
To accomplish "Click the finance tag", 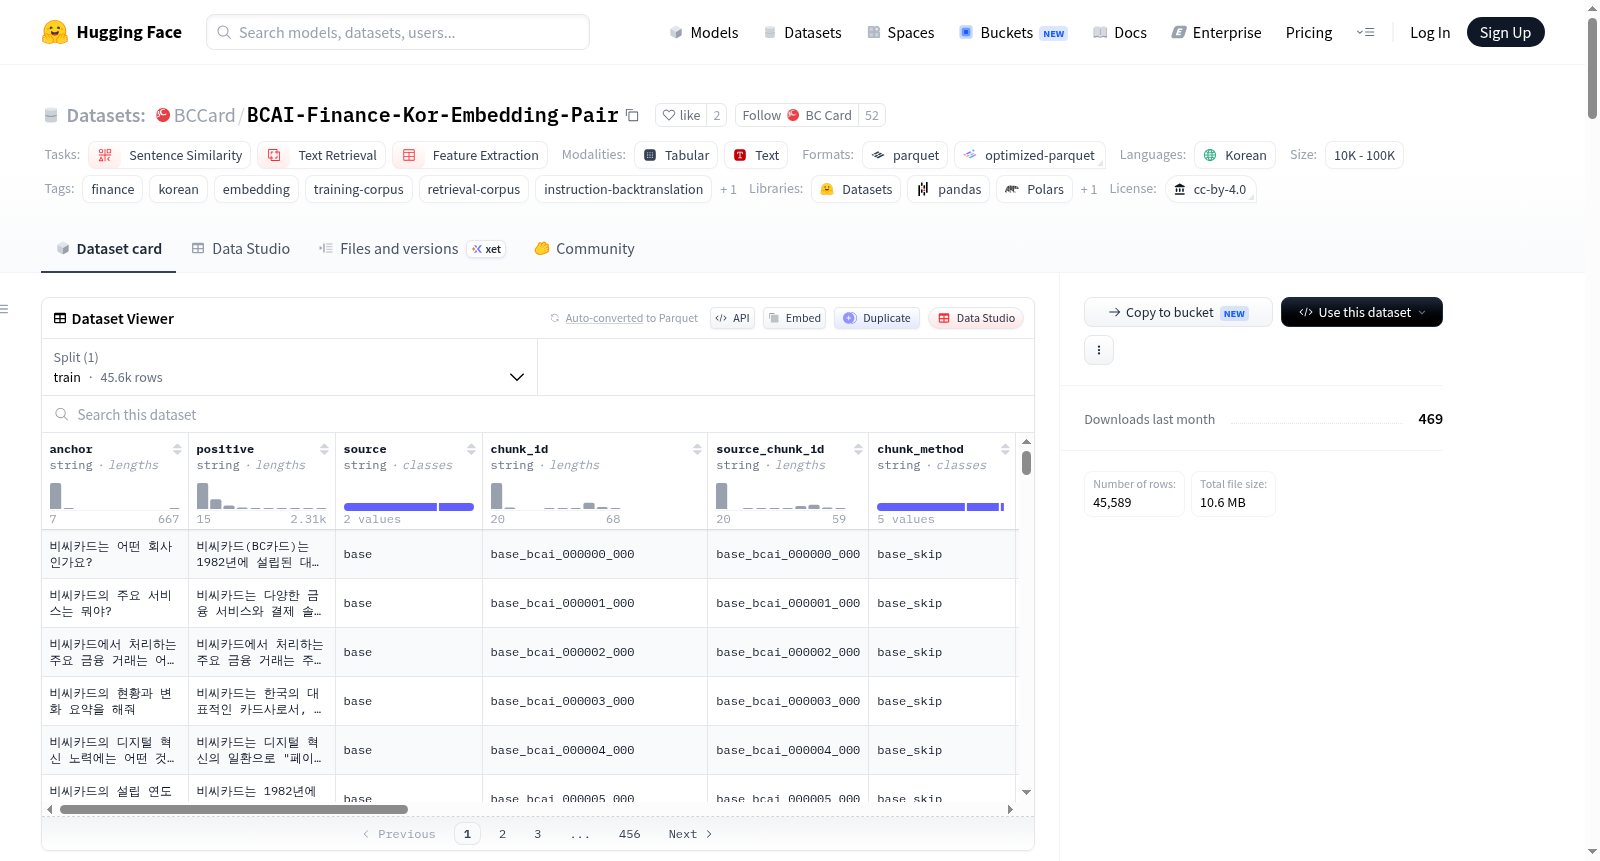I will coord(113,189).
